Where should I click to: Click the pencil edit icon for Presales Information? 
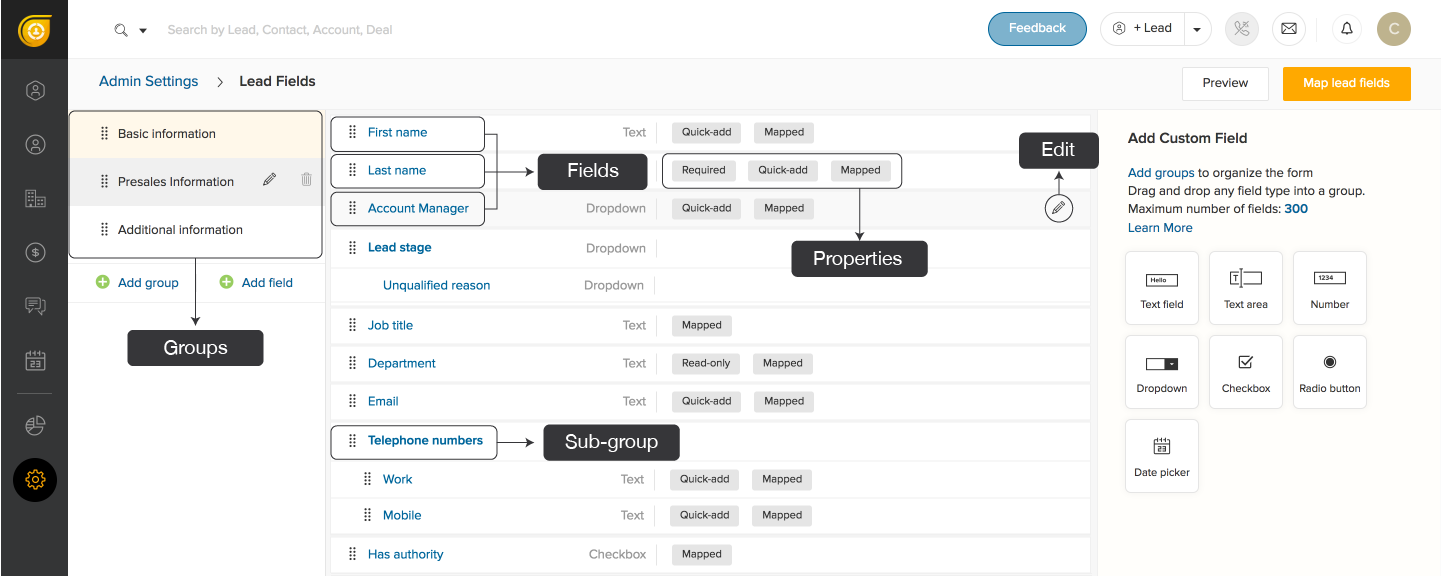[269, 180]
